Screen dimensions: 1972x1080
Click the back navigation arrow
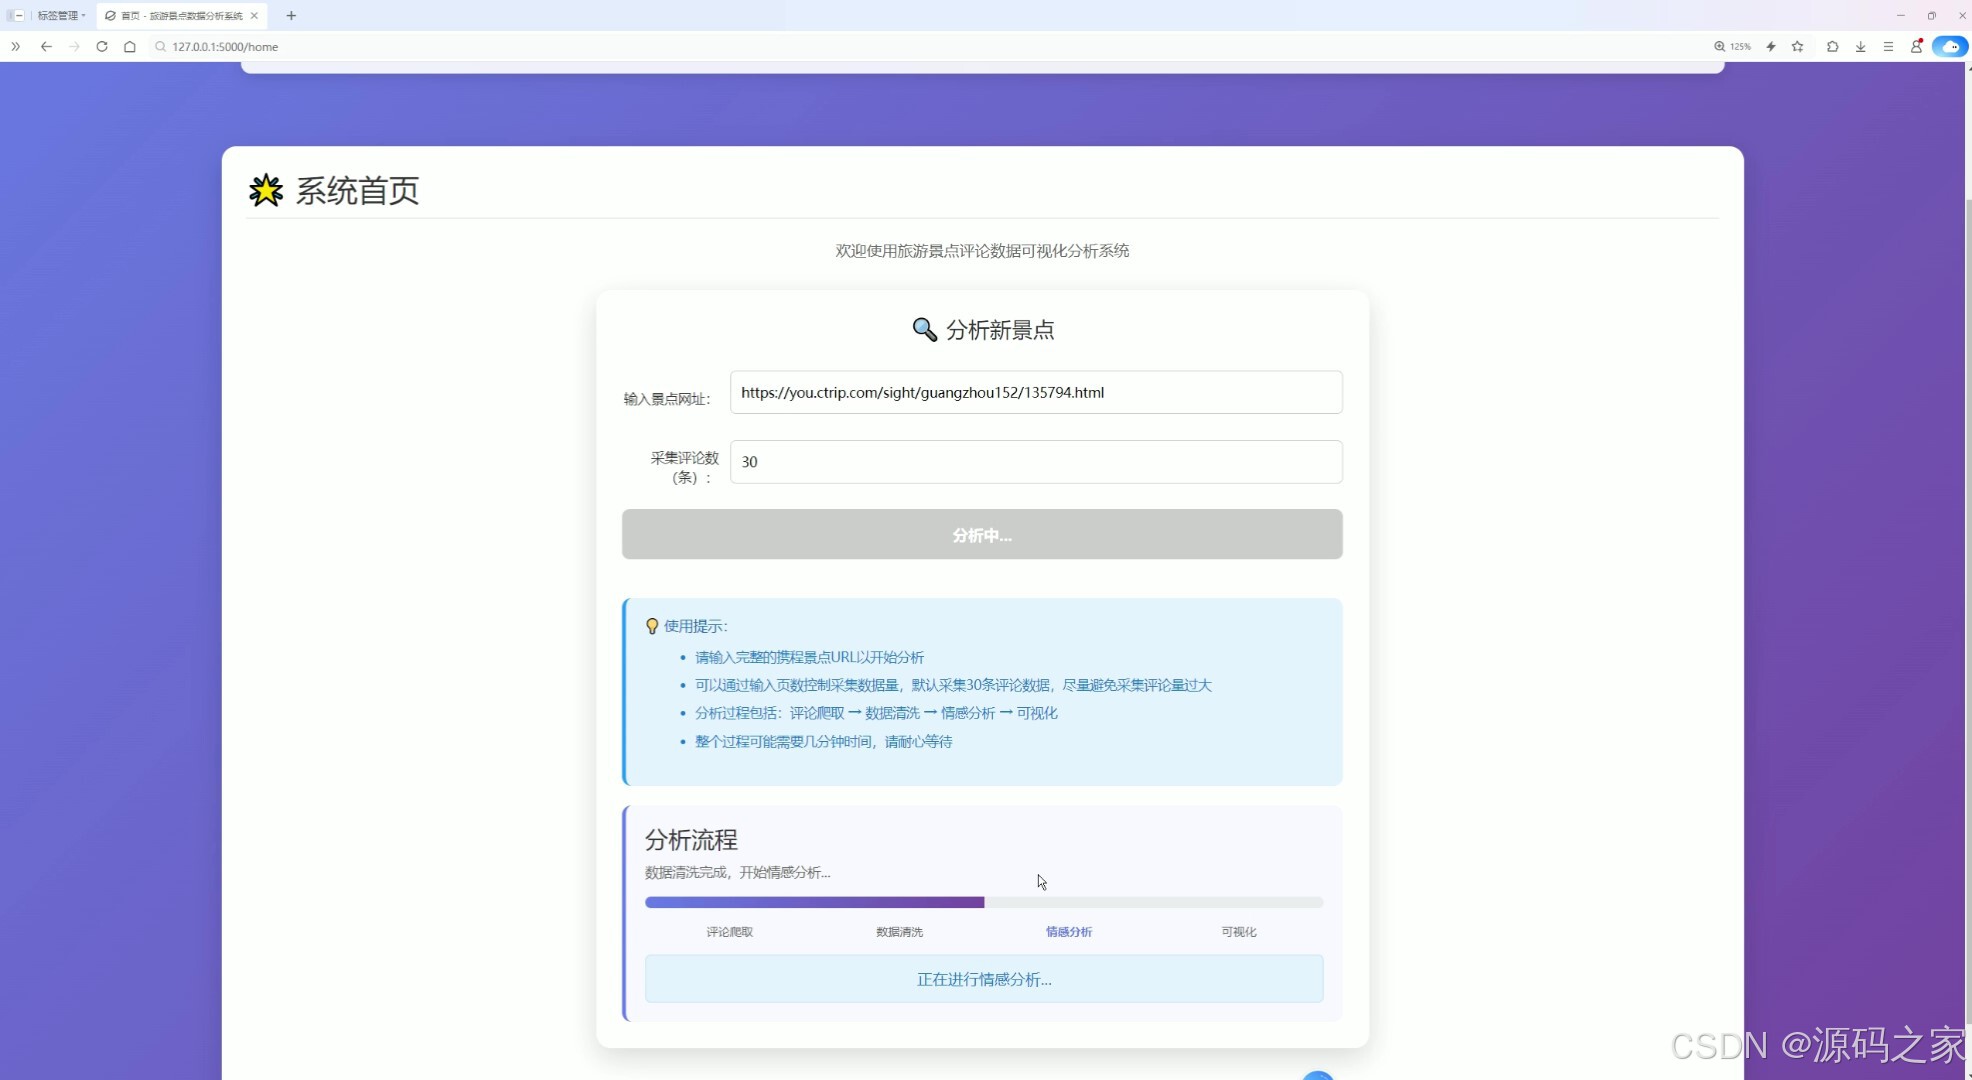pyautogui.click(x=46, y=46)
